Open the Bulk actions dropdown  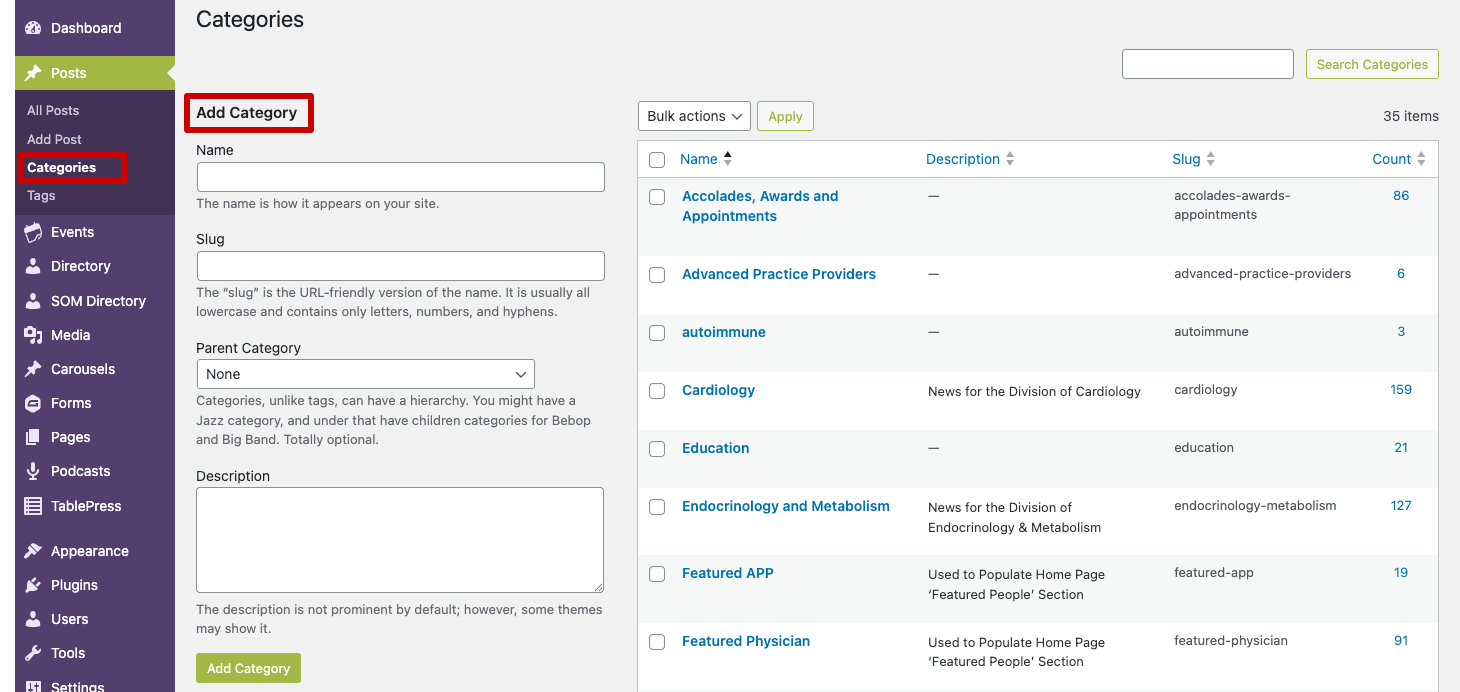694,116
